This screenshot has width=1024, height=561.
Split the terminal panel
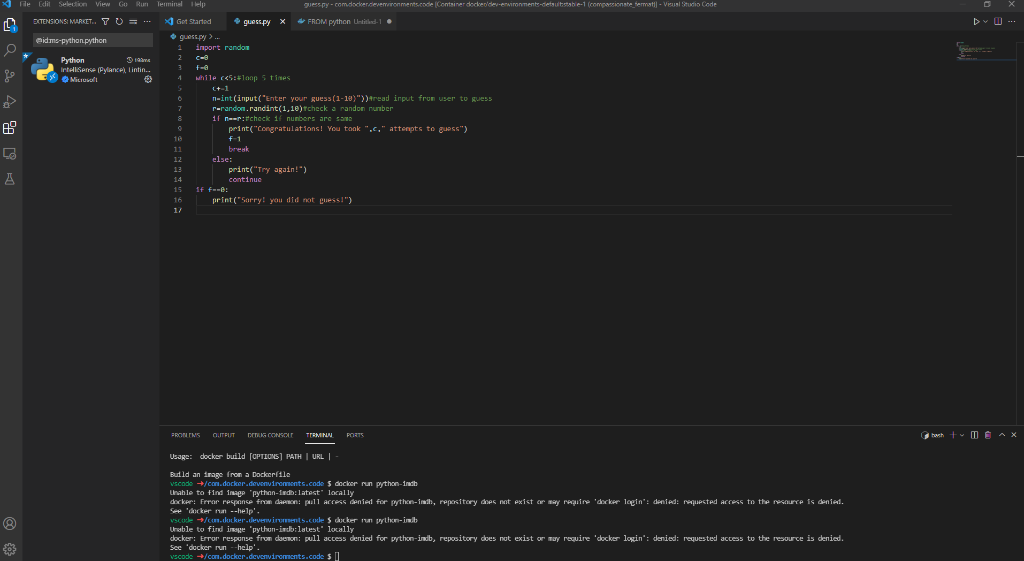[975, 435]
